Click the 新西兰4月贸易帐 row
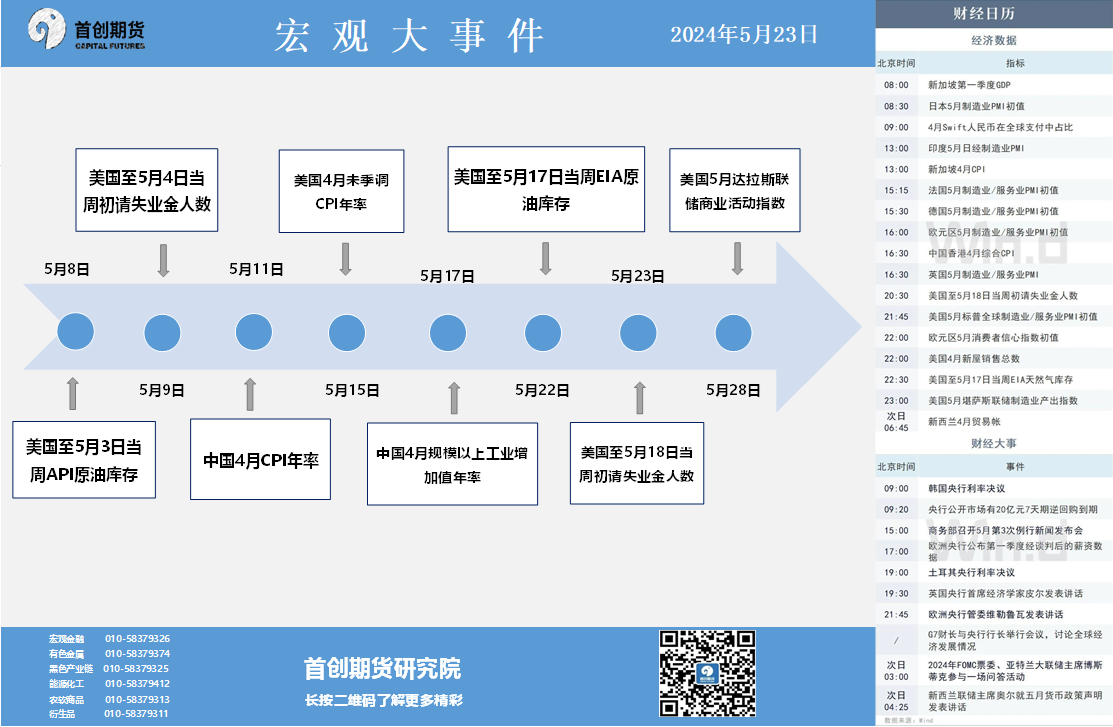 click(x=994, y=422)
